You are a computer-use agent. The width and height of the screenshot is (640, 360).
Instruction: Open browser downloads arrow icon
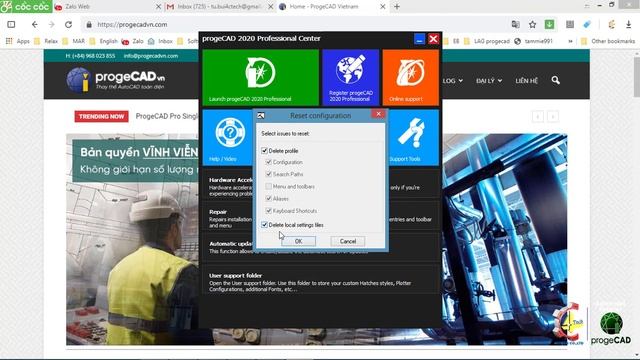pos(629,24)
